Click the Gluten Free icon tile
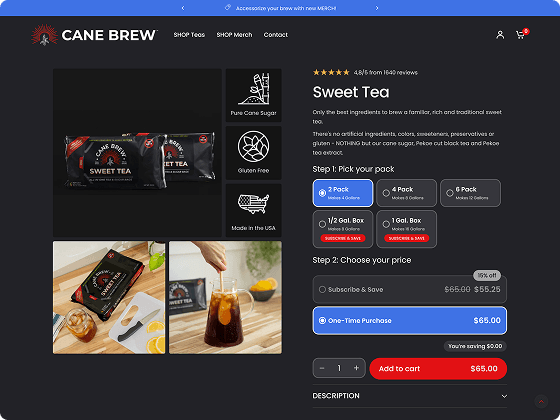The height and width of the screenshot is (420, 560). tap(254, 153)
